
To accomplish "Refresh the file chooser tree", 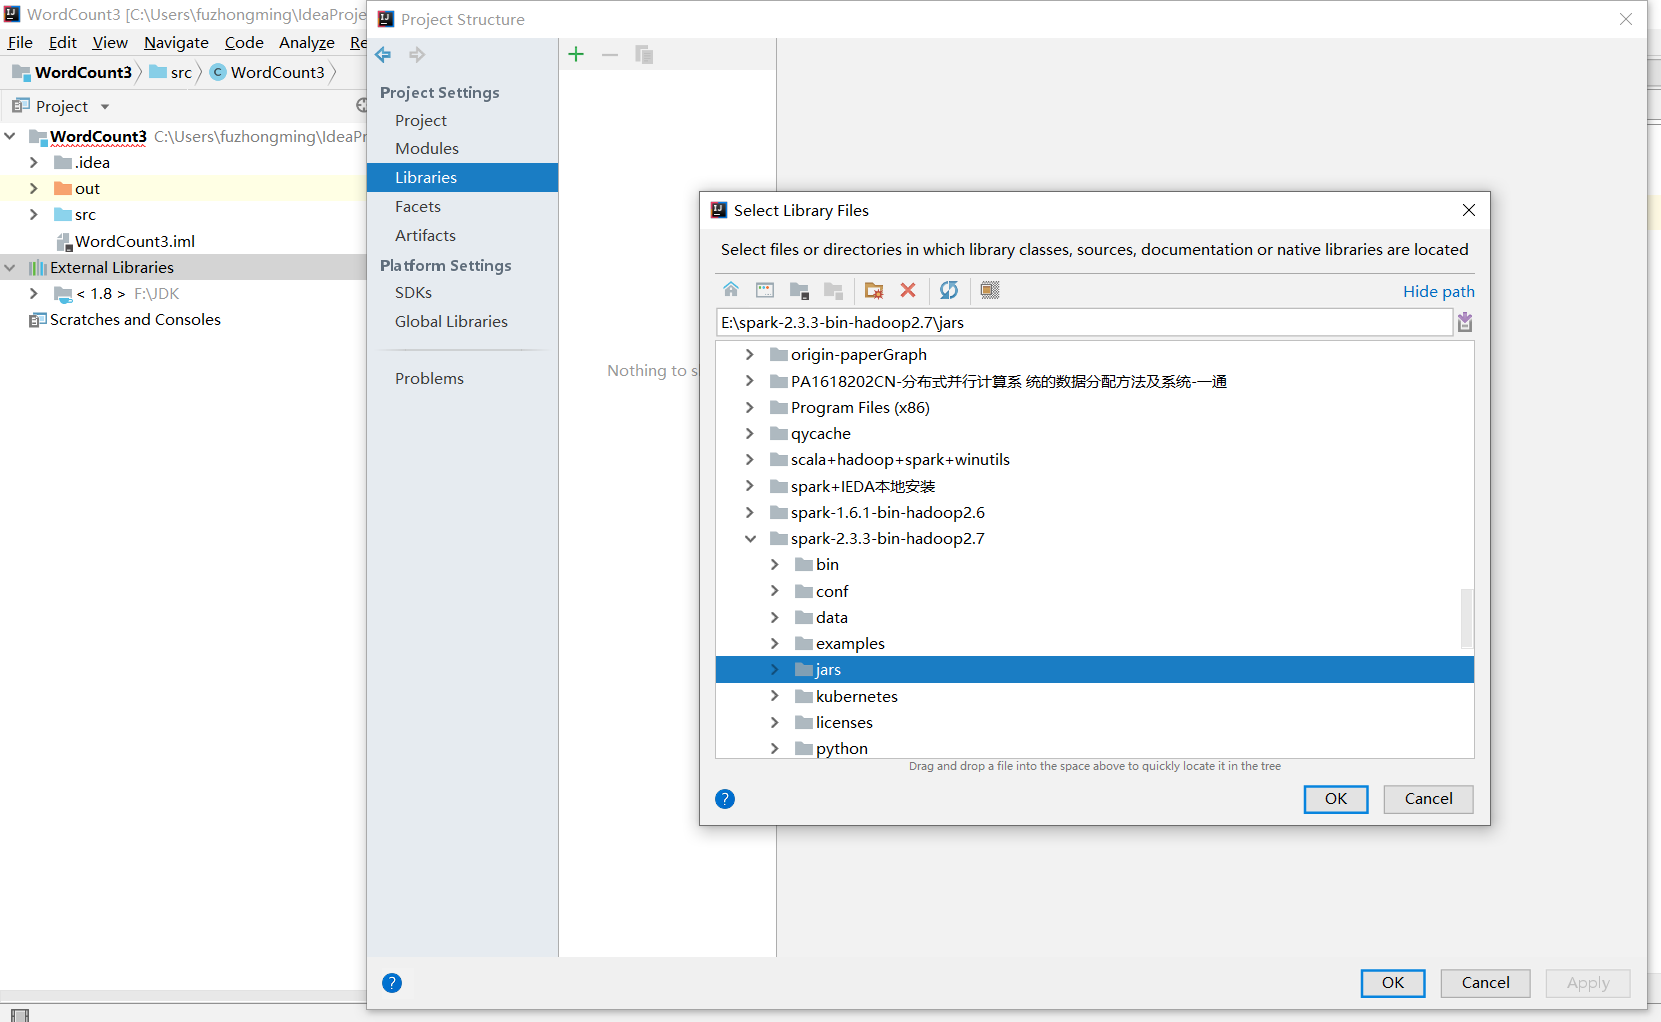I will (x=948, y=290).
